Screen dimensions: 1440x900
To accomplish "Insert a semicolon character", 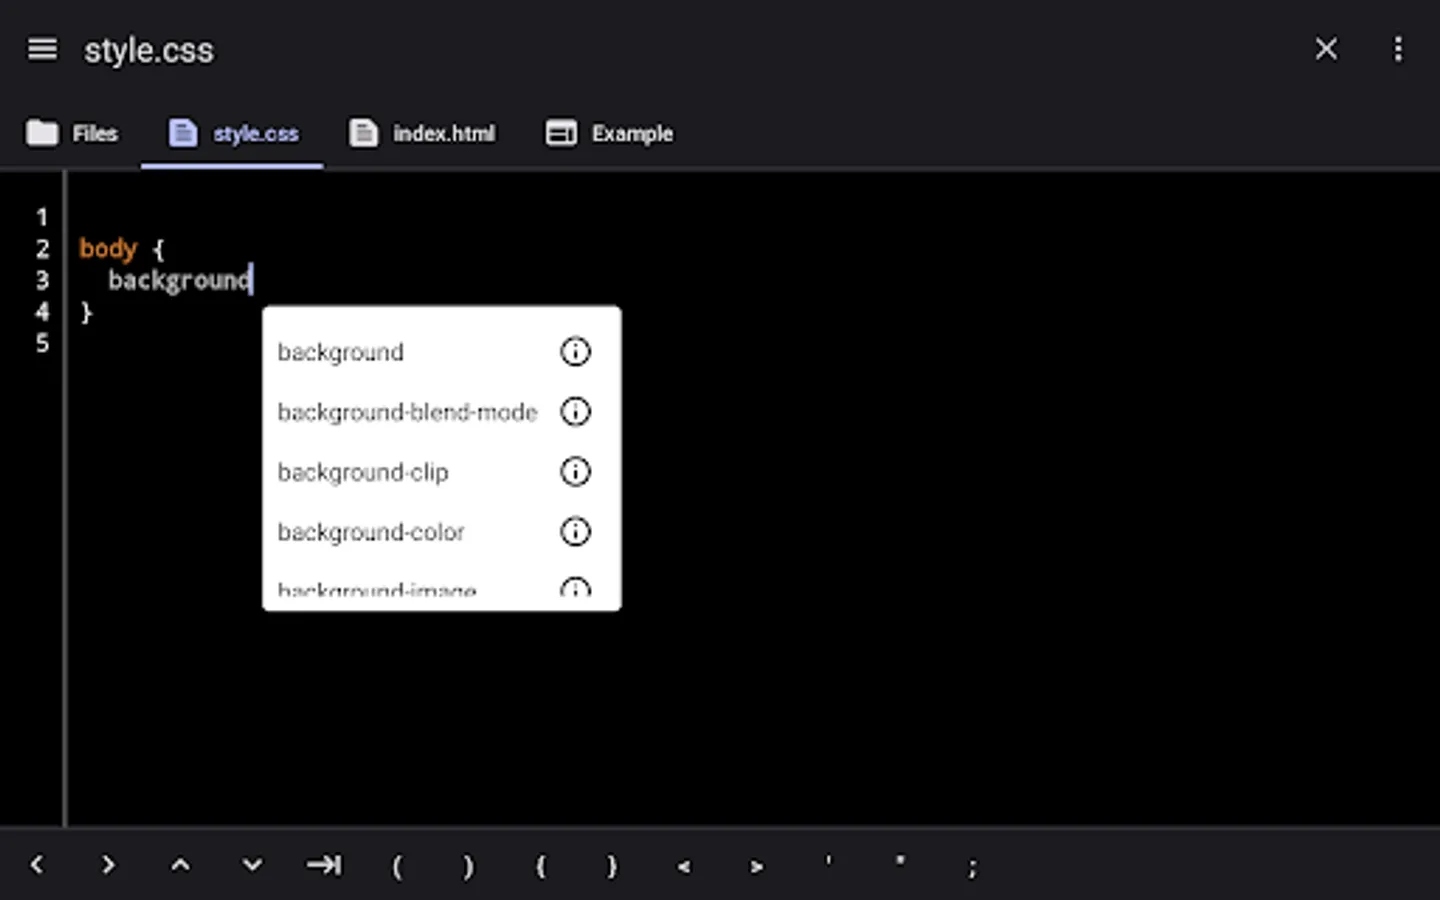I will [x=972, y=868].
